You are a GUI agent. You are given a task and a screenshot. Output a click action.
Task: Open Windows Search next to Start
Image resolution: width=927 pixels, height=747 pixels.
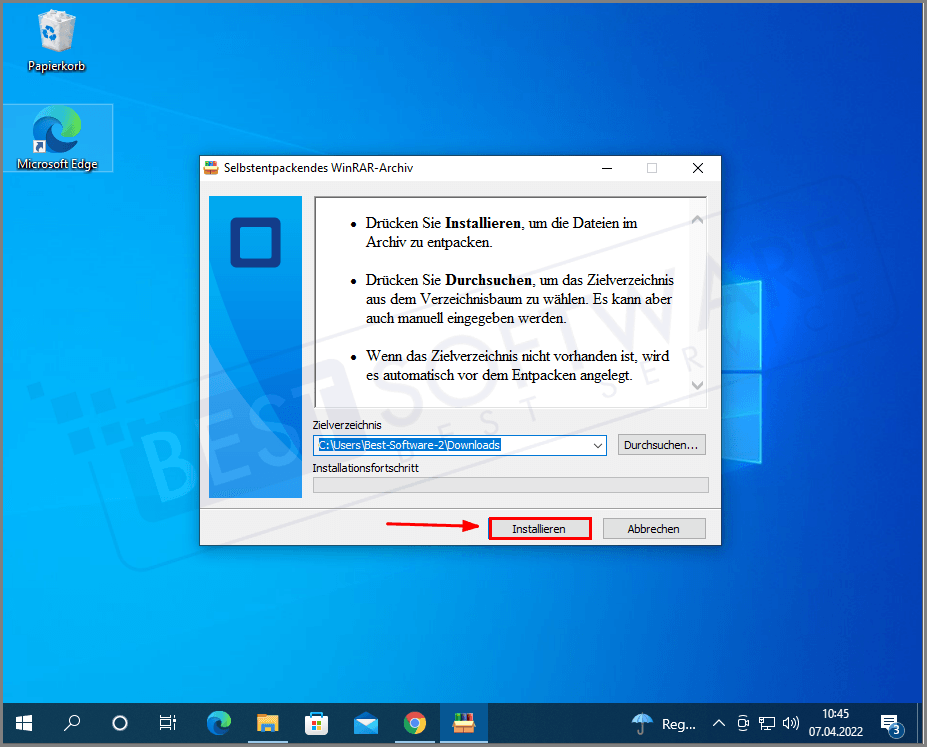[72, 723]
